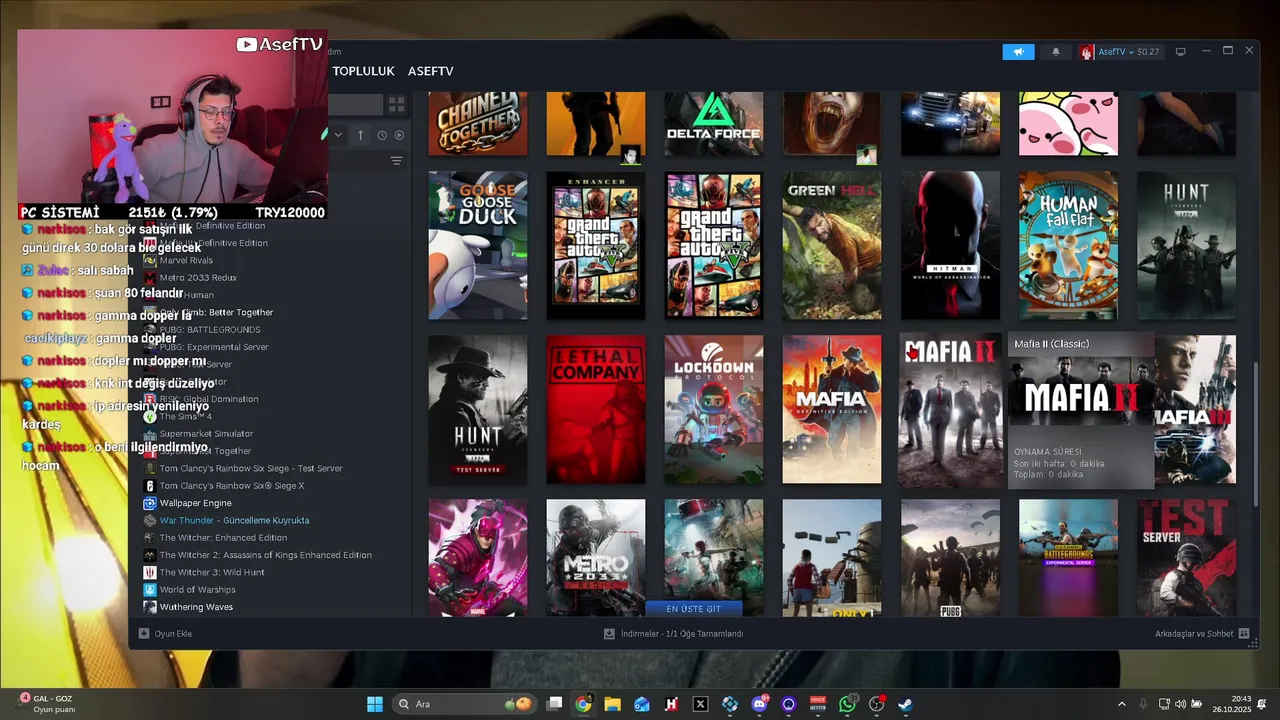Click the up-arrow sort icon in the library sidebar

(x=360, y=135)
